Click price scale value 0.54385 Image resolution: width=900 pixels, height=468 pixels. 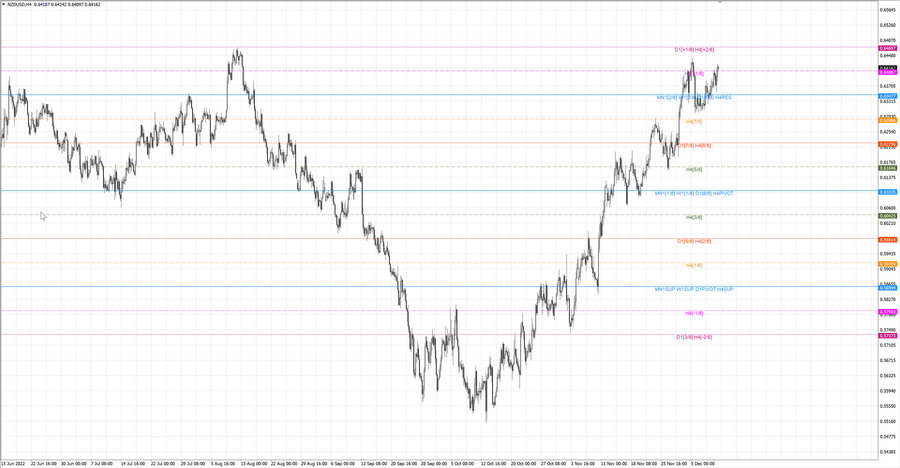click(888, 452)
